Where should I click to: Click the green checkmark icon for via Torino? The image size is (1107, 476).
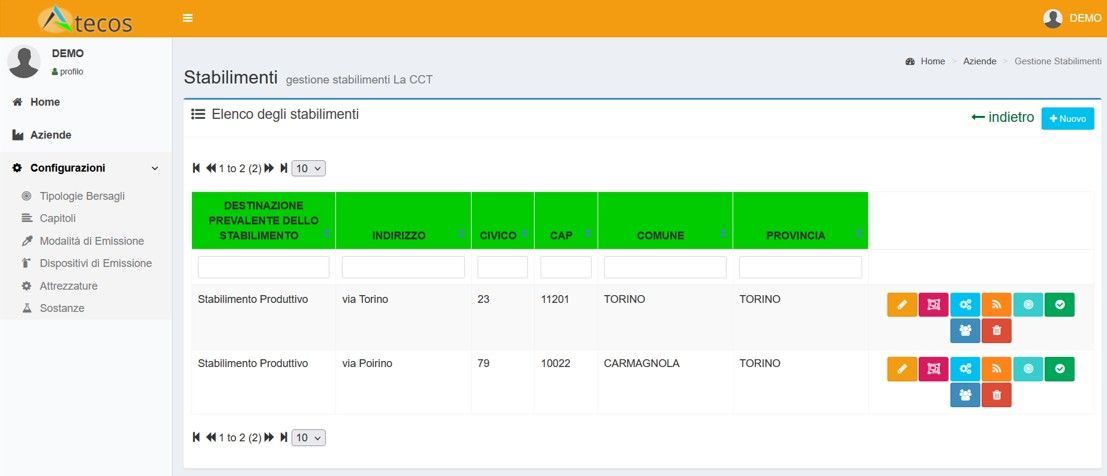tap(1060, 305)
